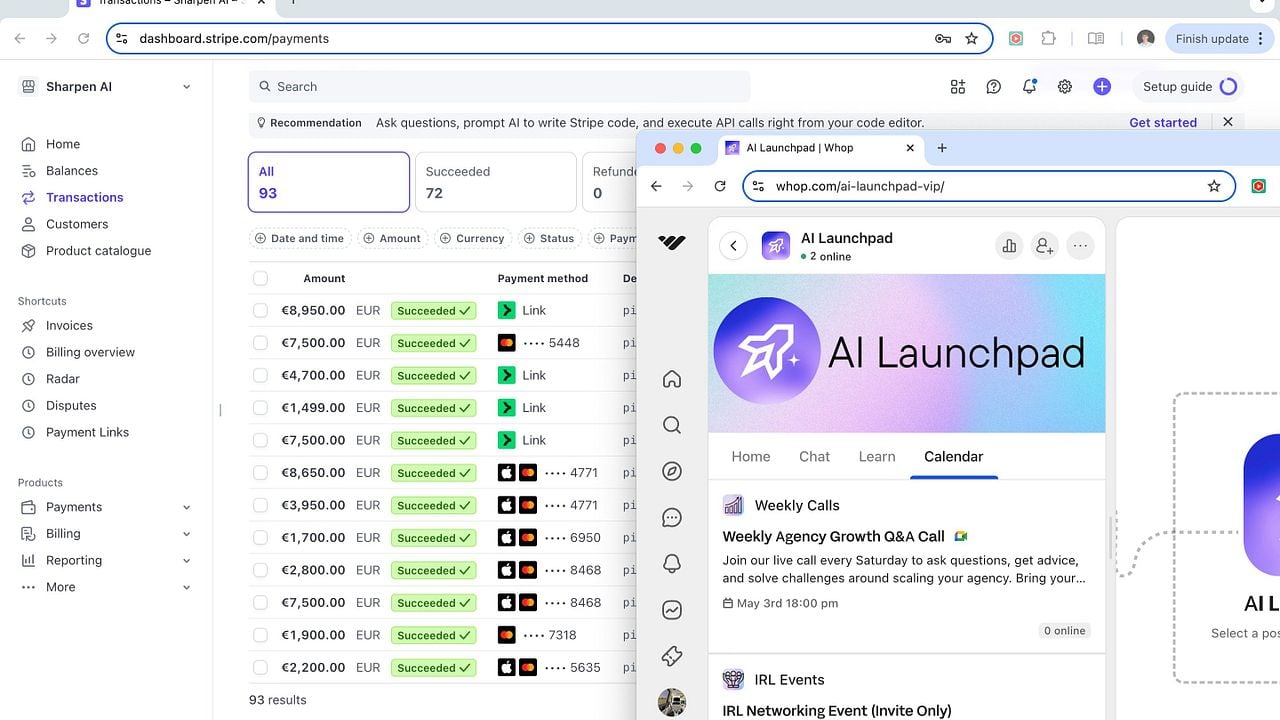Add an Amount filter
1280x720 pixels.
pos(391,238)
